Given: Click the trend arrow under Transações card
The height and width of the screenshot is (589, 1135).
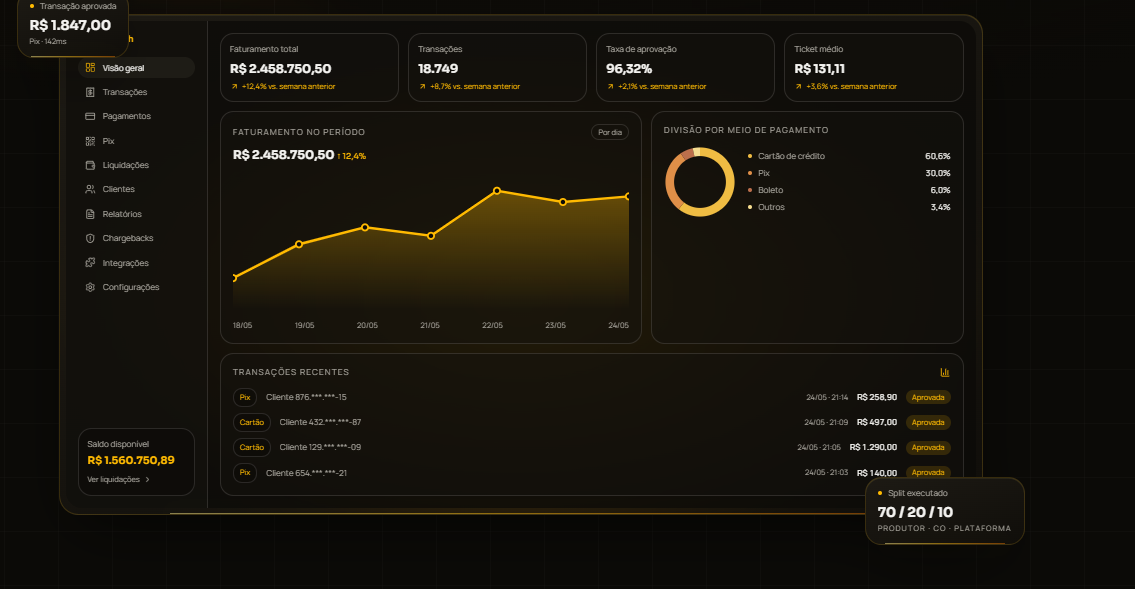Looking at the screenshot, I should click(423, 86).
